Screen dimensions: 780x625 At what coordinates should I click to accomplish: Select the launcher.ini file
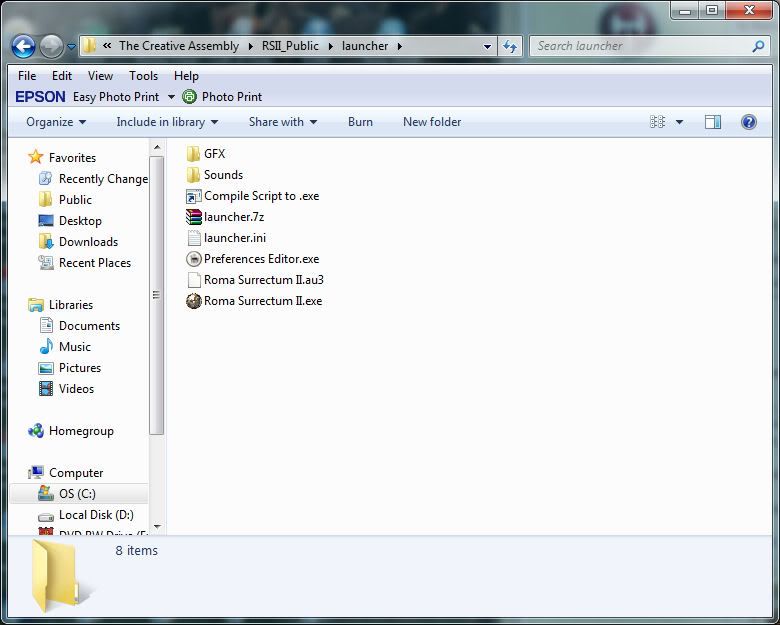[234, 238]
